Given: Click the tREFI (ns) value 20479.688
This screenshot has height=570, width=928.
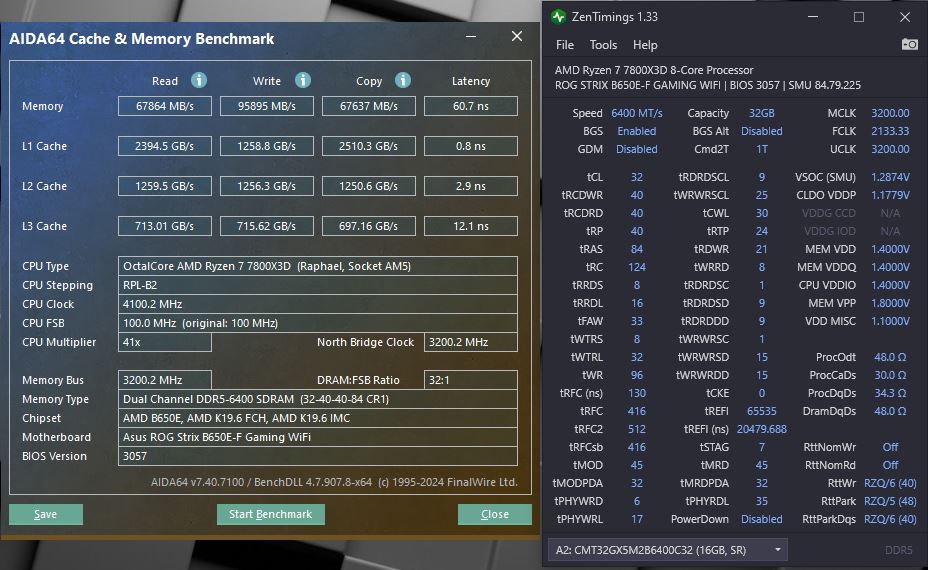Looking at the screenshot, I should [x=762, y=429].
